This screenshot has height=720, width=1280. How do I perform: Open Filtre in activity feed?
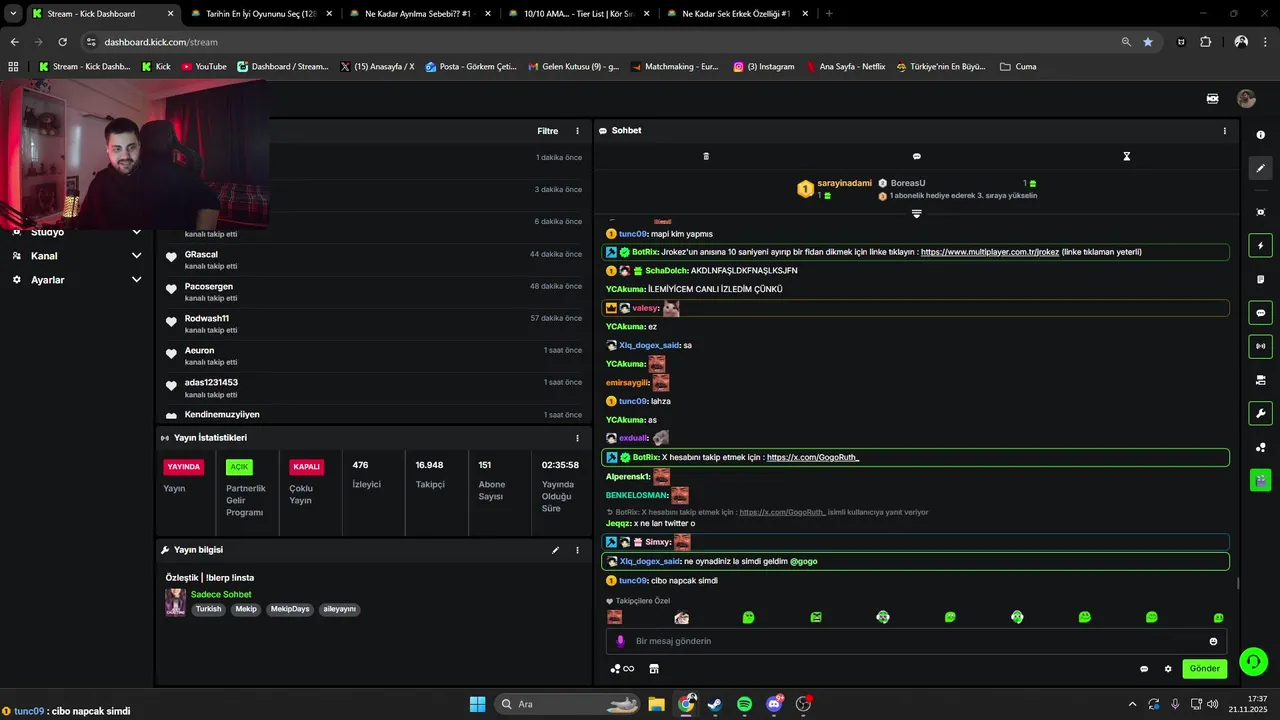tap(547, 131)
